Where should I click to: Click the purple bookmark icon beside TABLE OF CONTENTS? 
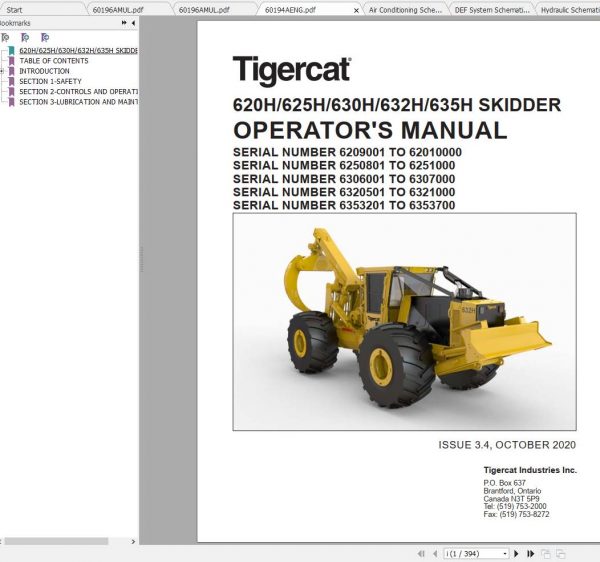[11, 61]
